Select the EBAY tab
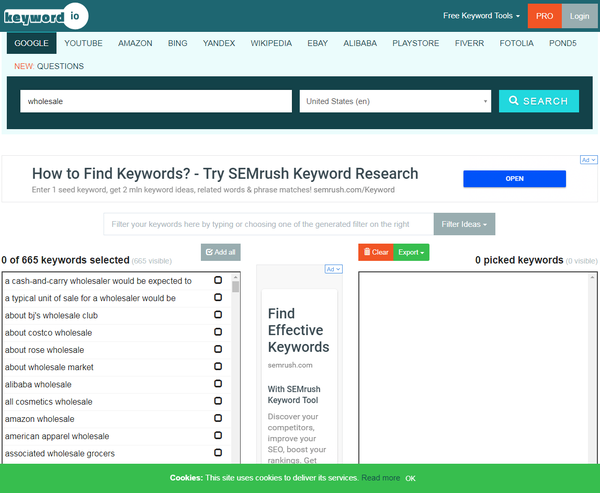This screenshot has width=600, height=493. 318,43
